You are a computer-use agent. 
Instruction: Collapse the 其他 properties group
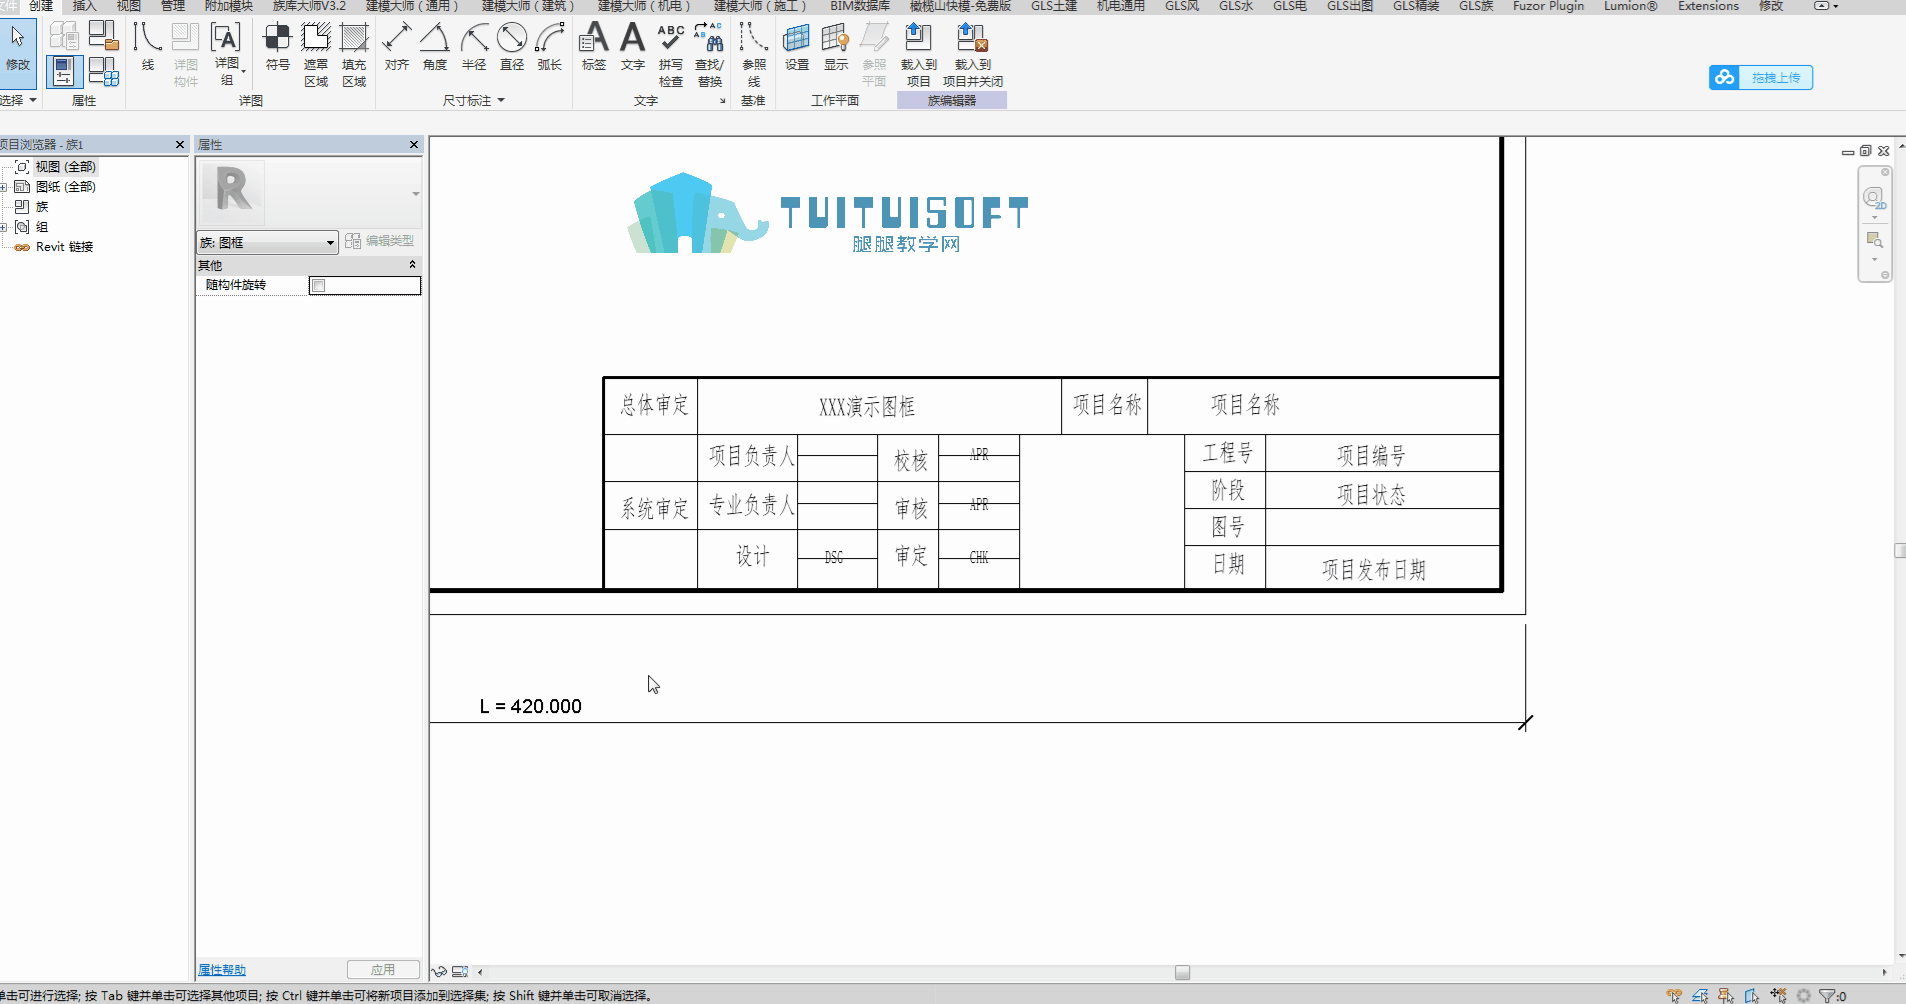click(x=412, y=265)
